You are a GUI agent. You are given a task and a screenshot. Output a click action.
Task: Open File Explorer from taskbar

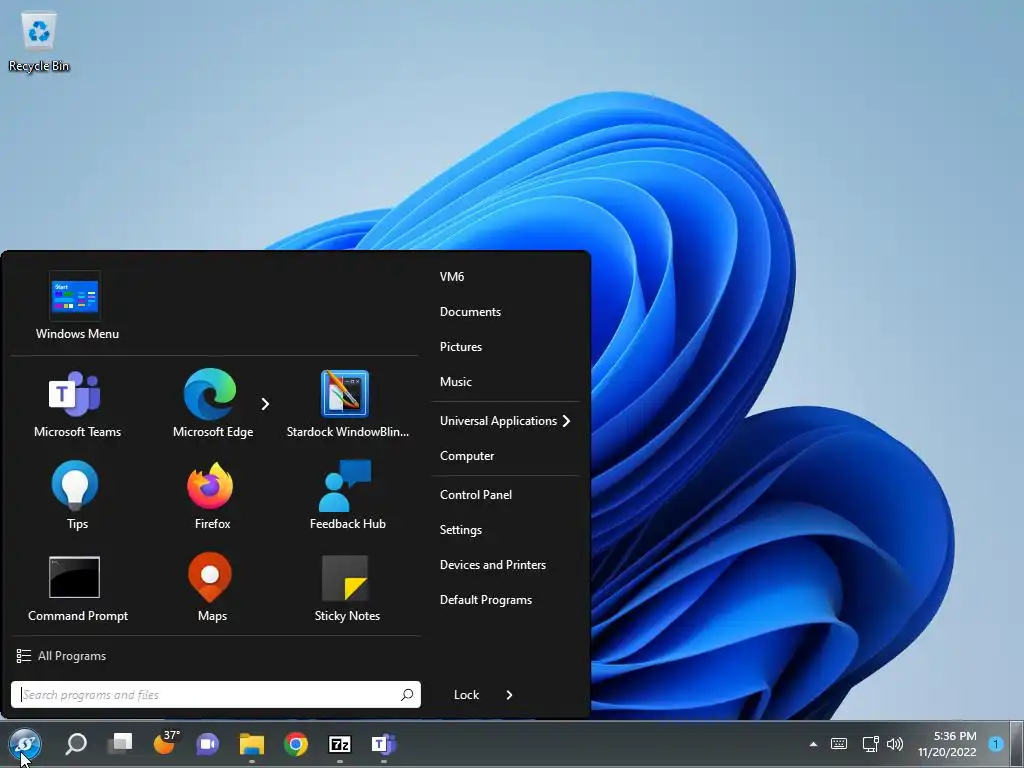252,744
